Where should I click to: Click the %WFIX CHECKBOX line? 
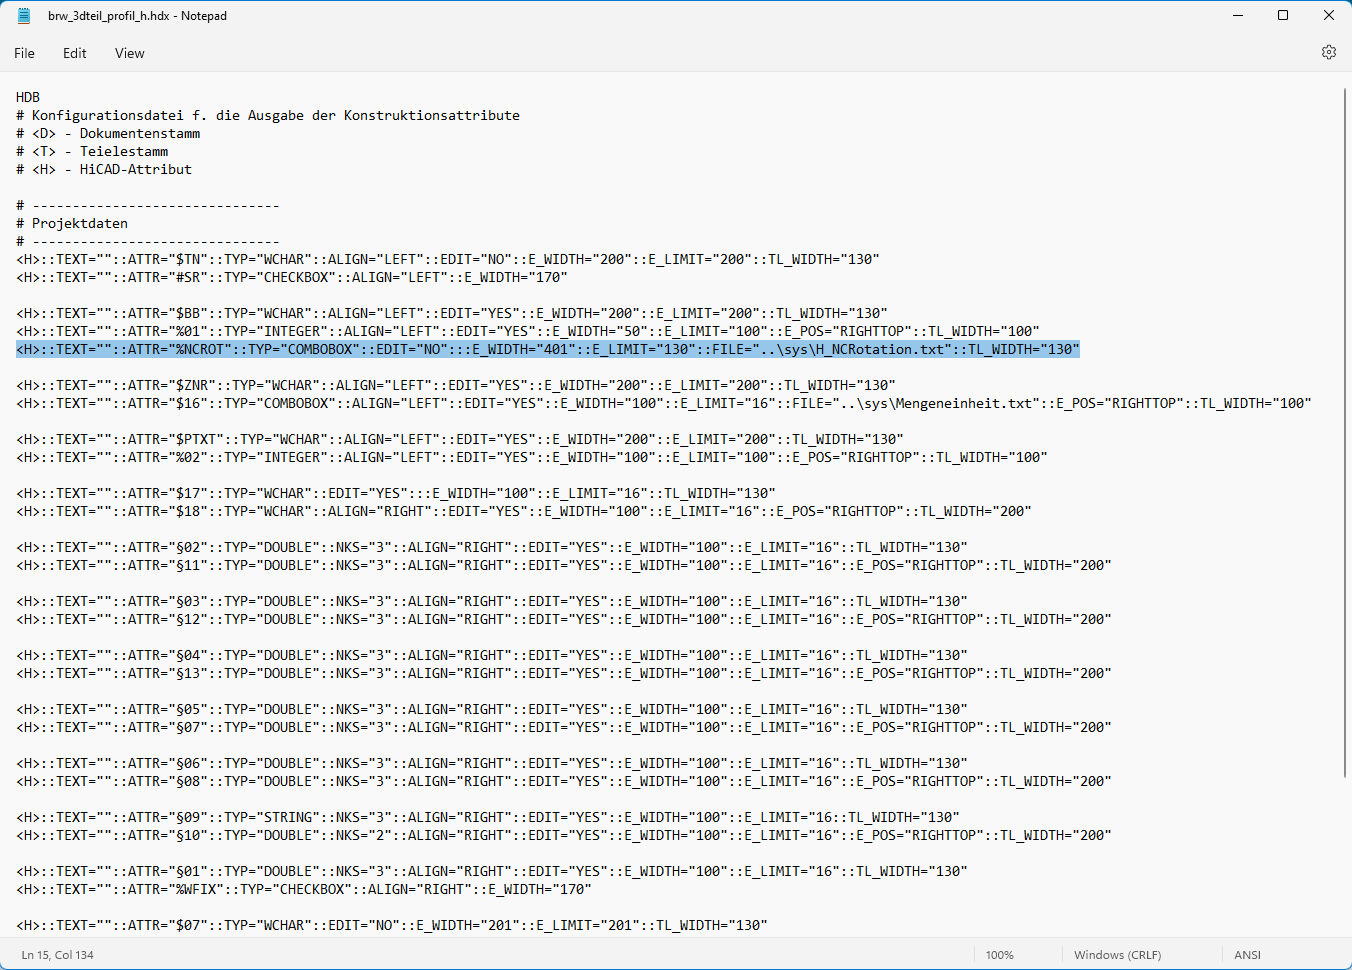tap(303, 889)
